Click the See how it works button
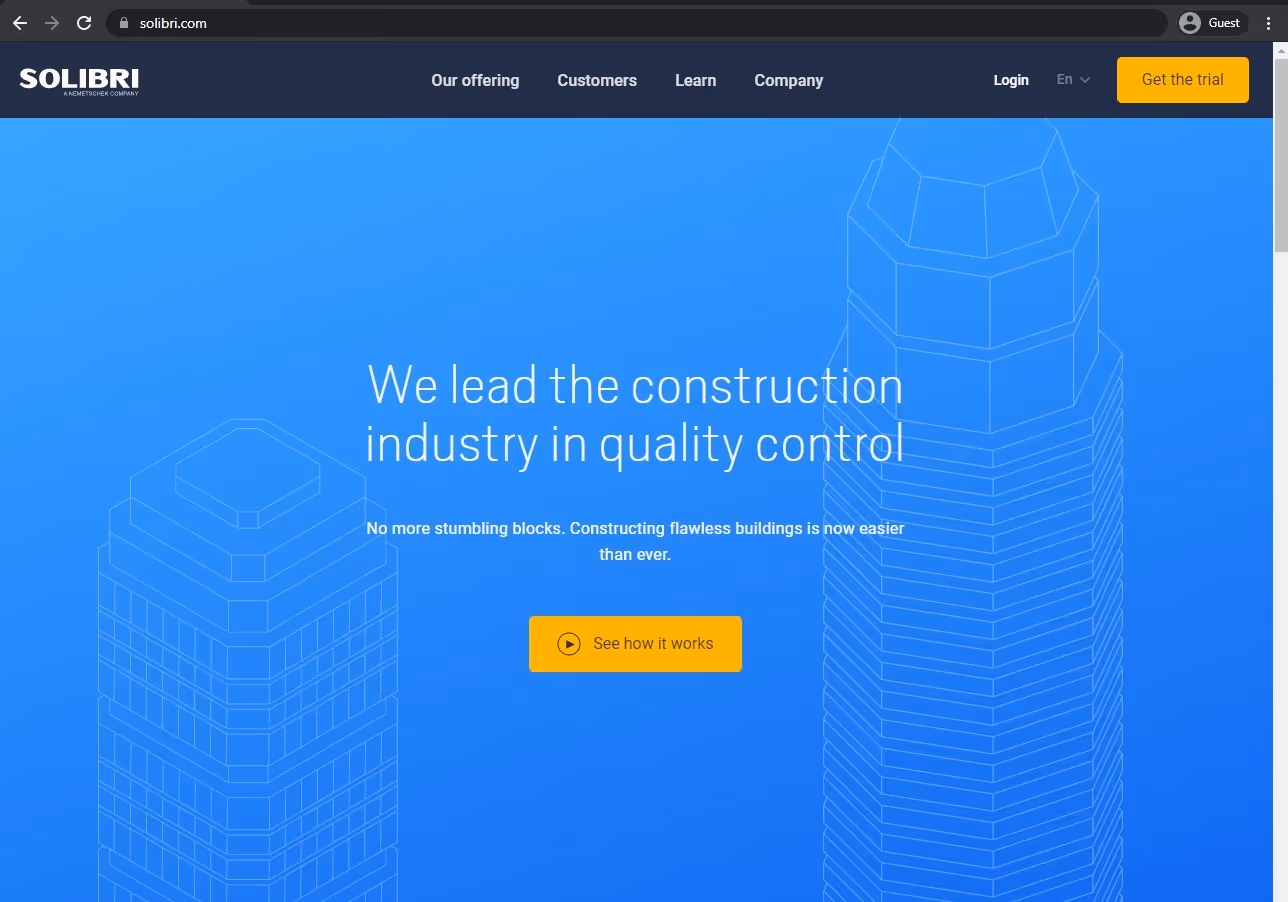 [635, 644]
